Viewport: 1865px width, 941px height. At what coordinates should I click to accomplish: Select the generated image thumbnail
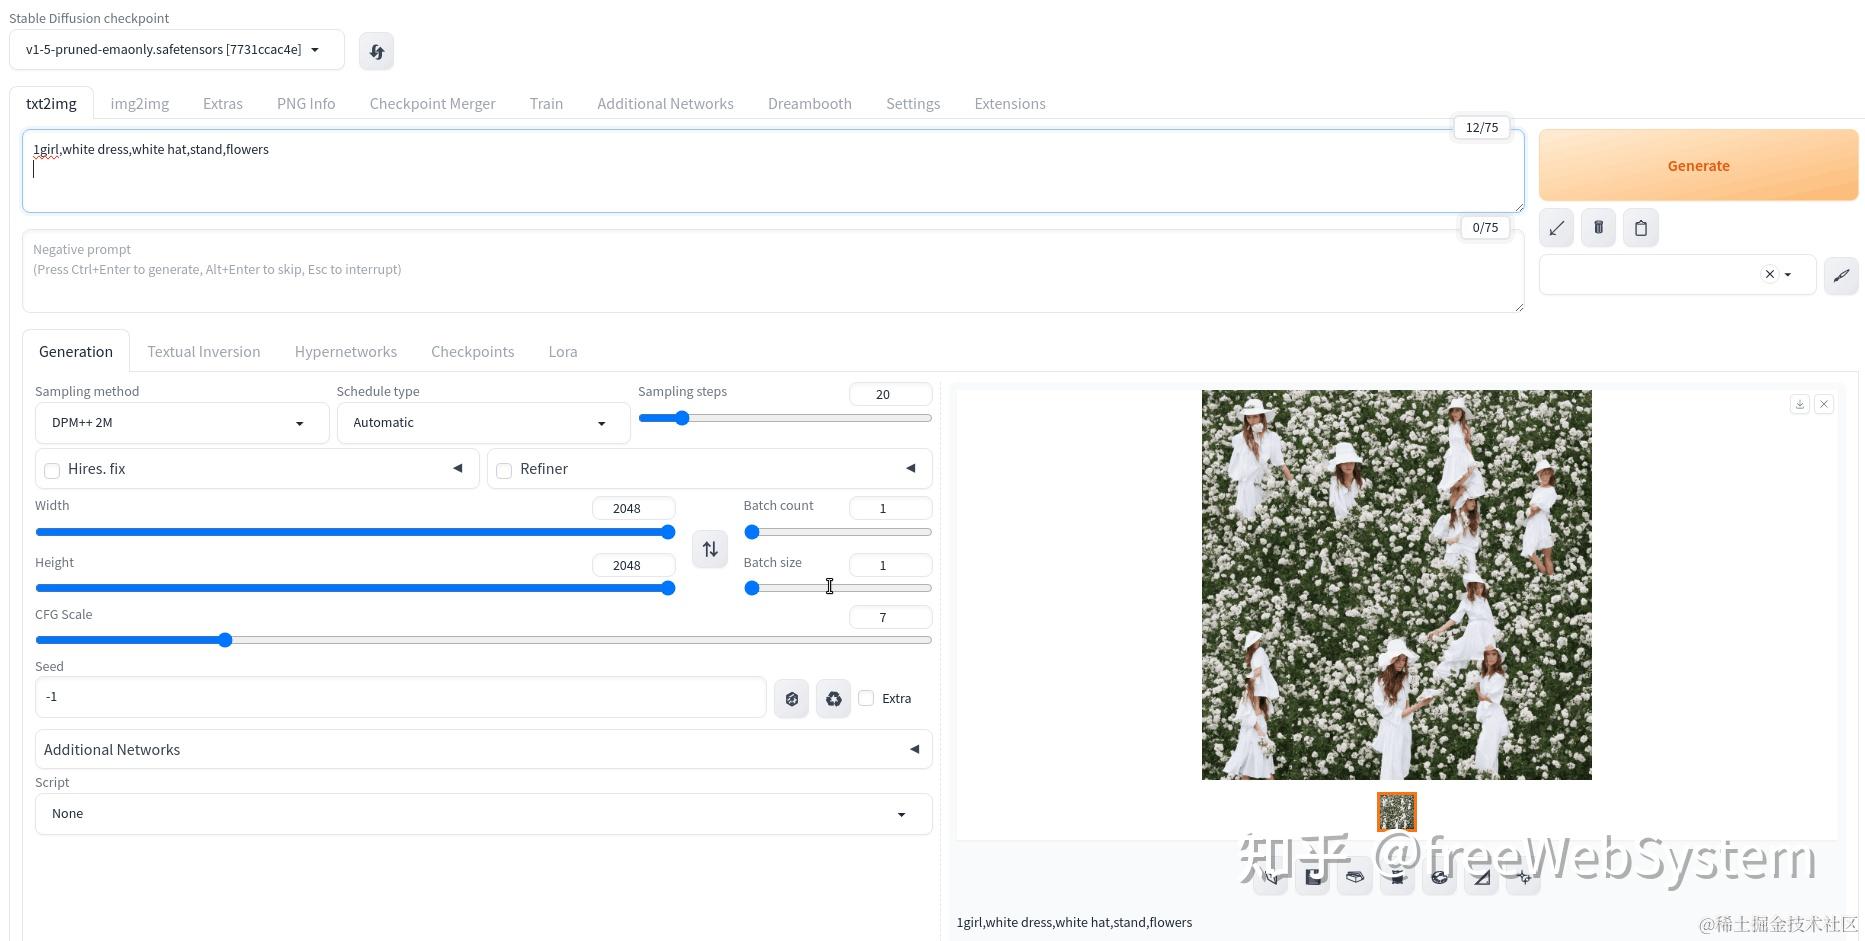click(x=1396, y=811)
